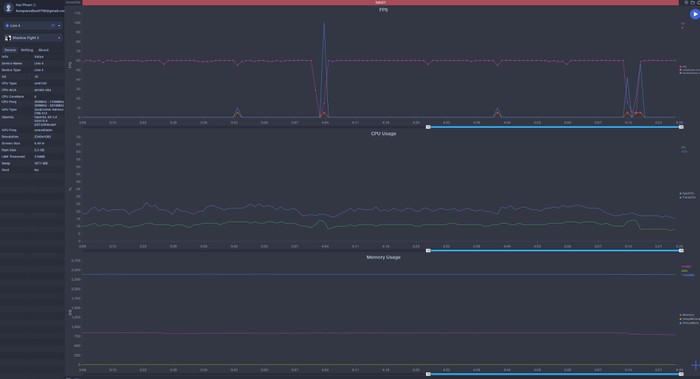700x379 pixels.
Task: Click the FPS chart title
Action: click(383, 10)
